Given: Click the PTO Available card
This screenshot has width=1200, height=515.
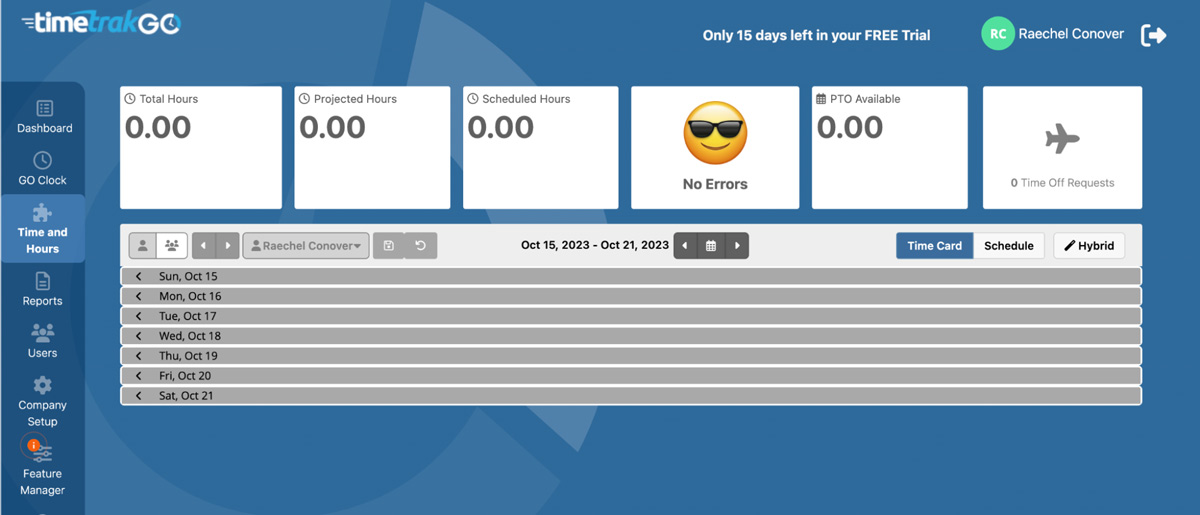Looking at the screenshot, I should 889,147.
